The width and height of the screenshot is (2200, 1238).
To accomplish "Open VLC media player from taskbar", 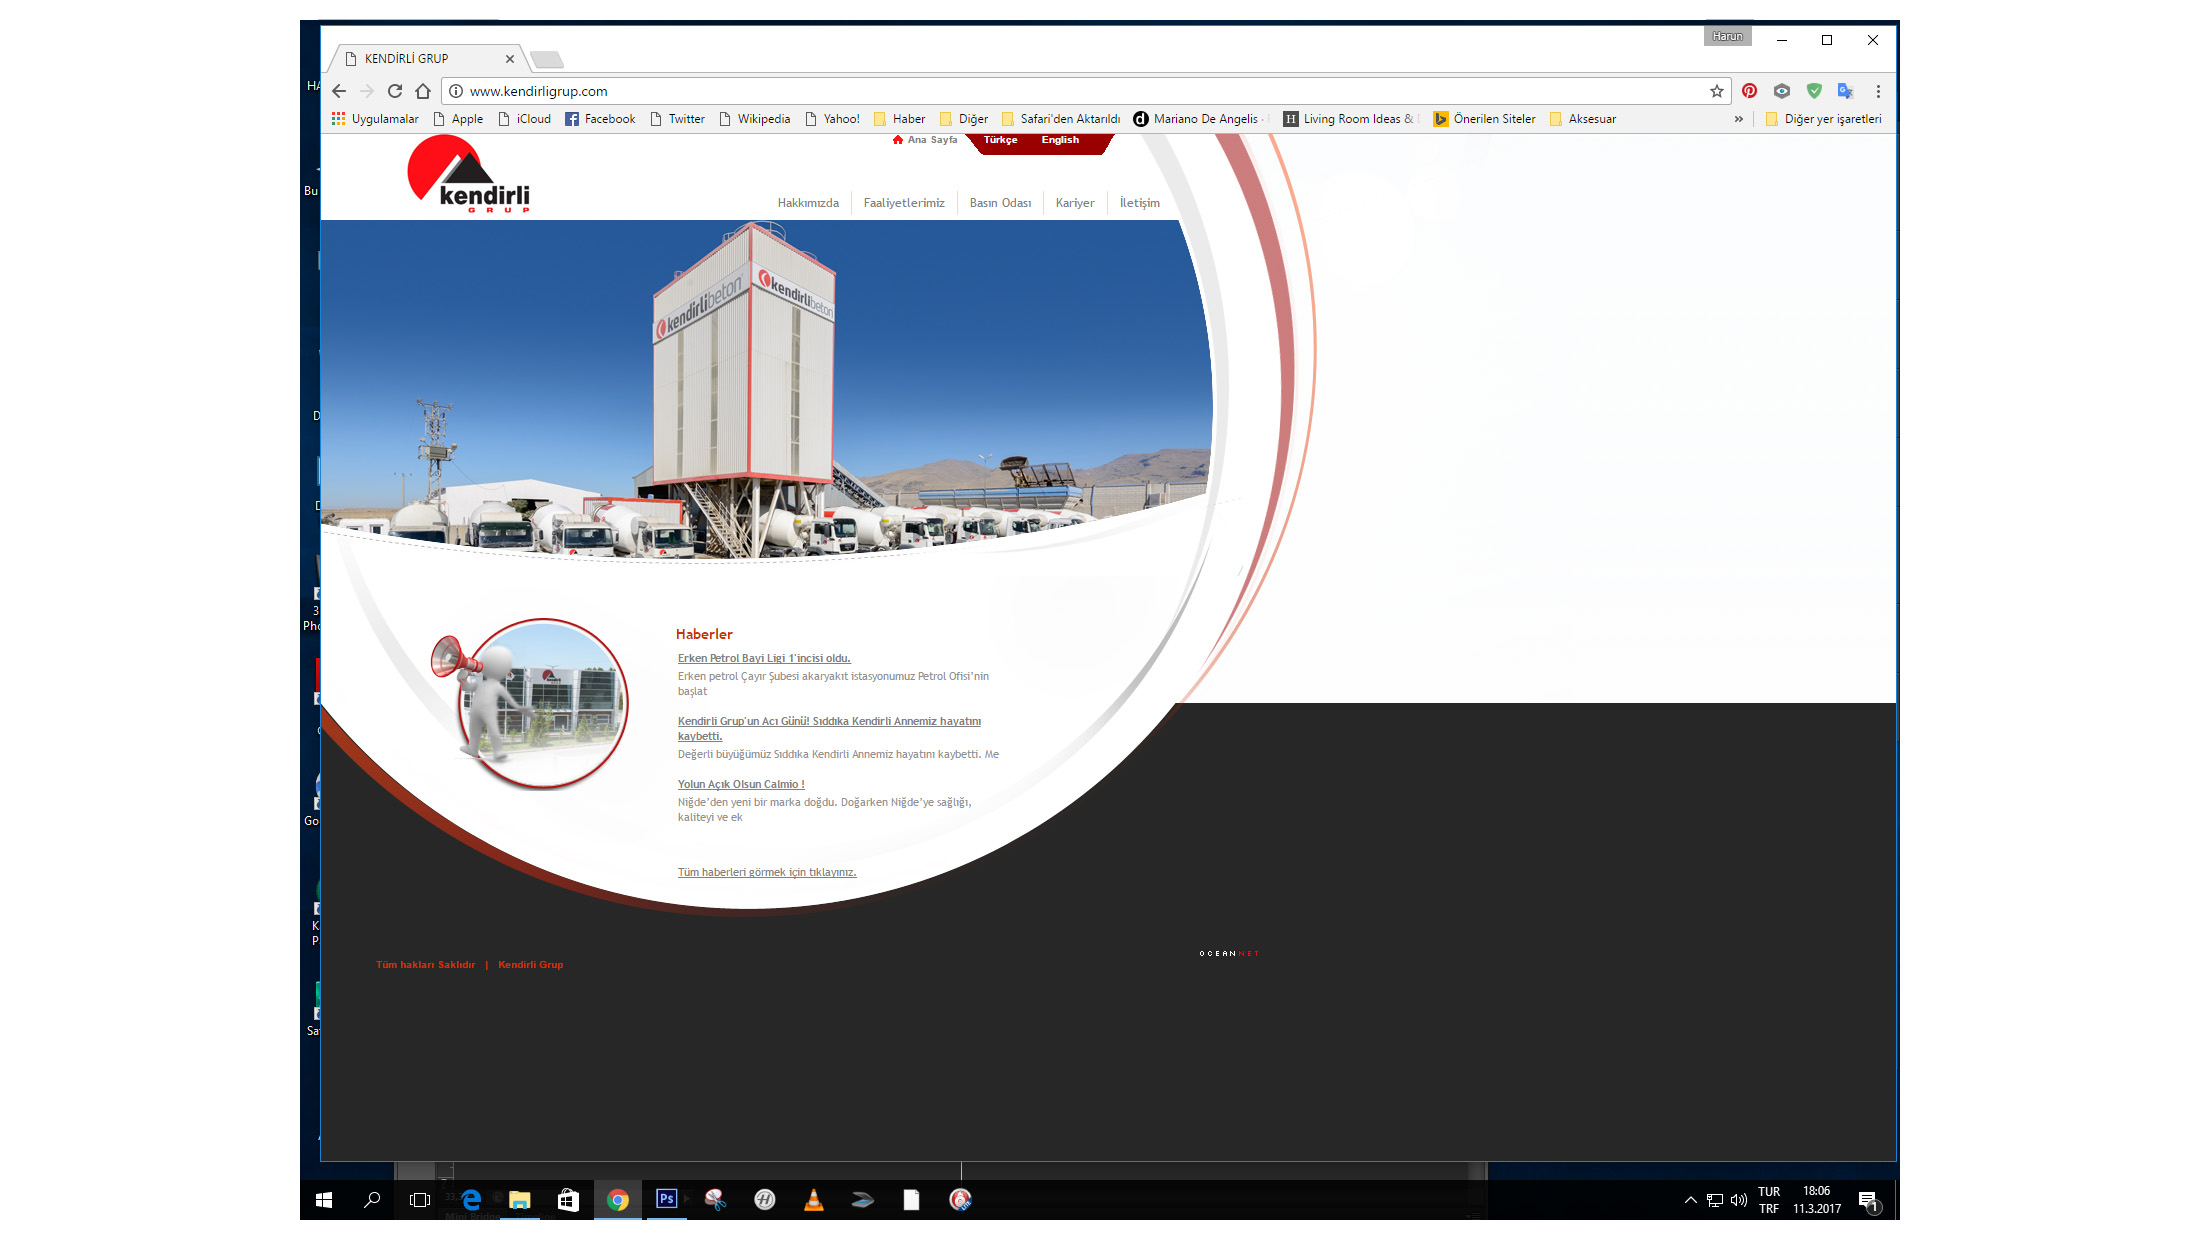I will [814, 1200].
